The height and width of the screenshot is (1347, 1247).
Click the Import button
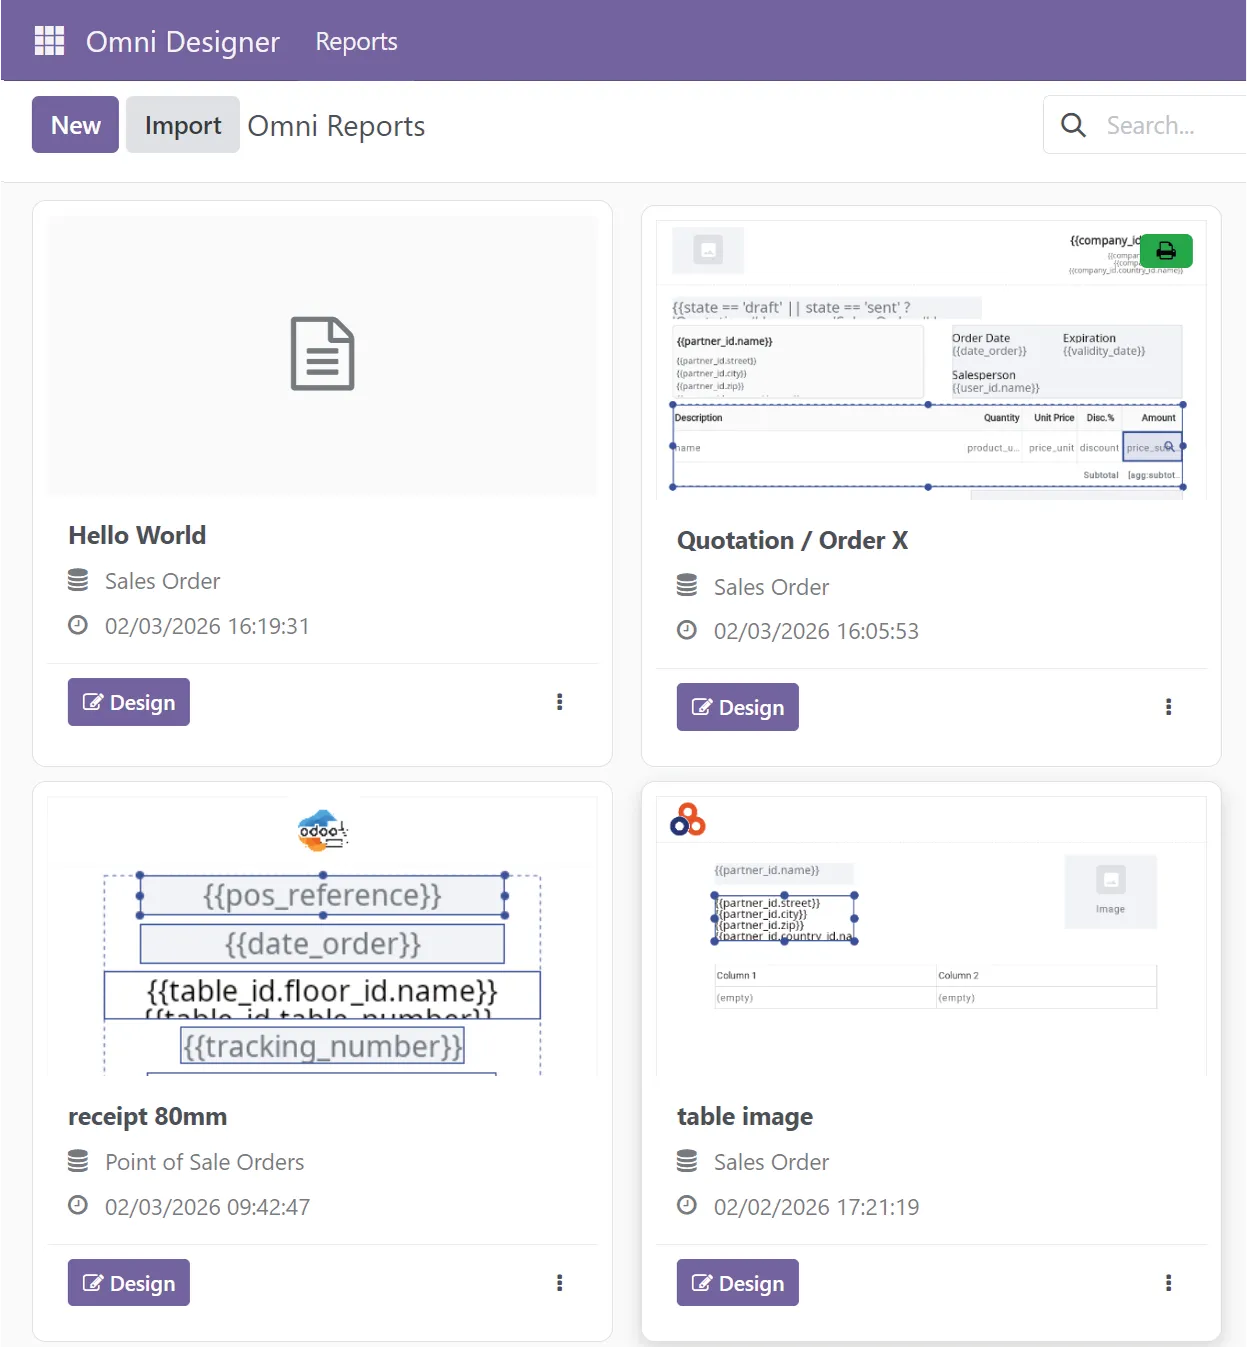click(182, 124)
